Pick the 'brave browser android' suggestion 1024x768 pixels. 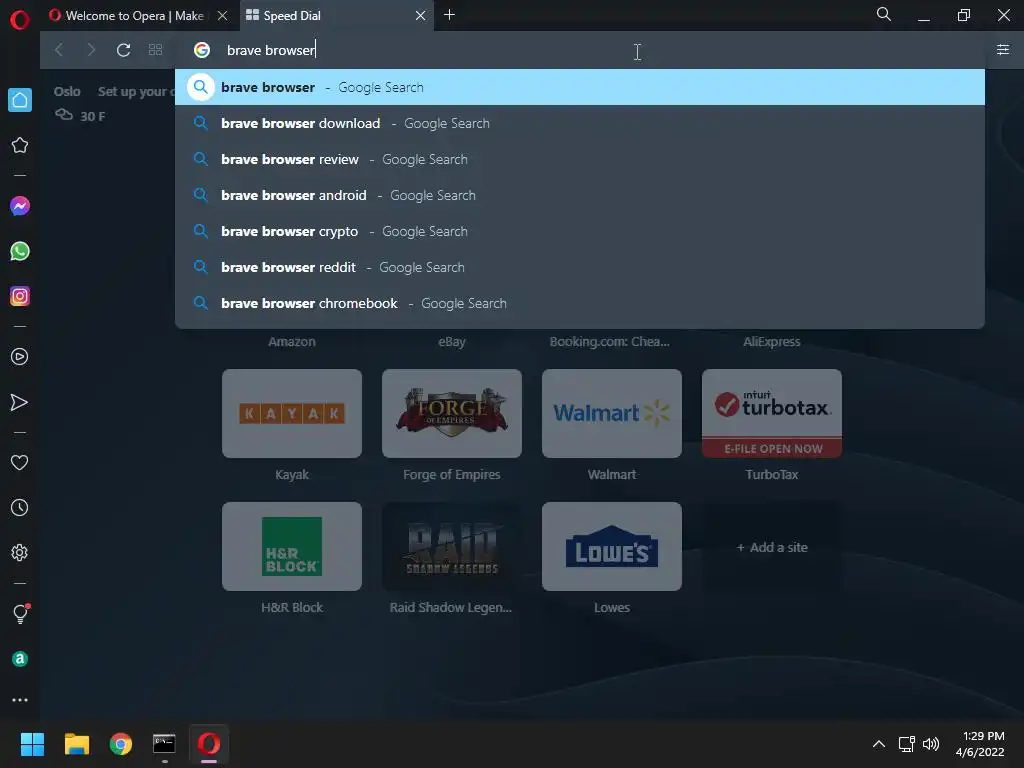580,195
